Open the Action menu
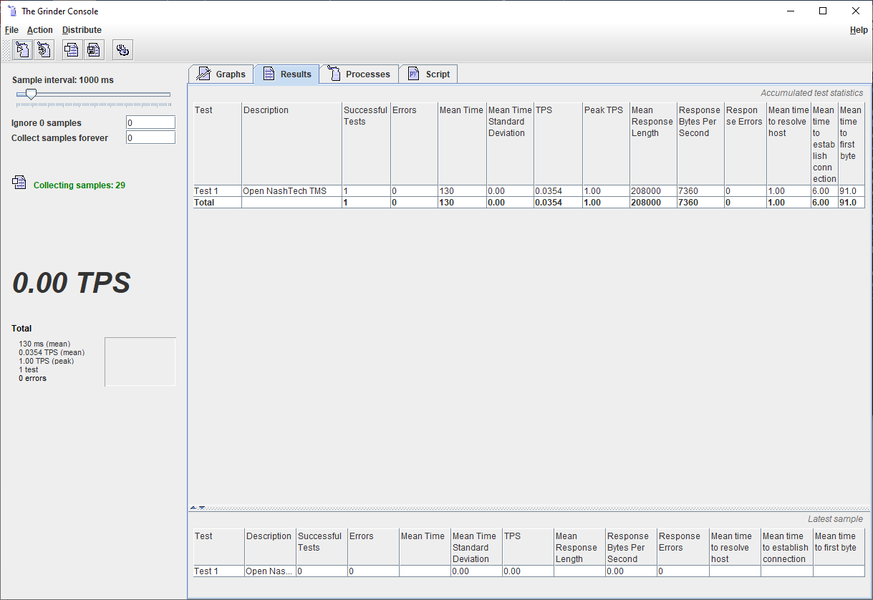873x600 pixels. (x=40, y=30)
